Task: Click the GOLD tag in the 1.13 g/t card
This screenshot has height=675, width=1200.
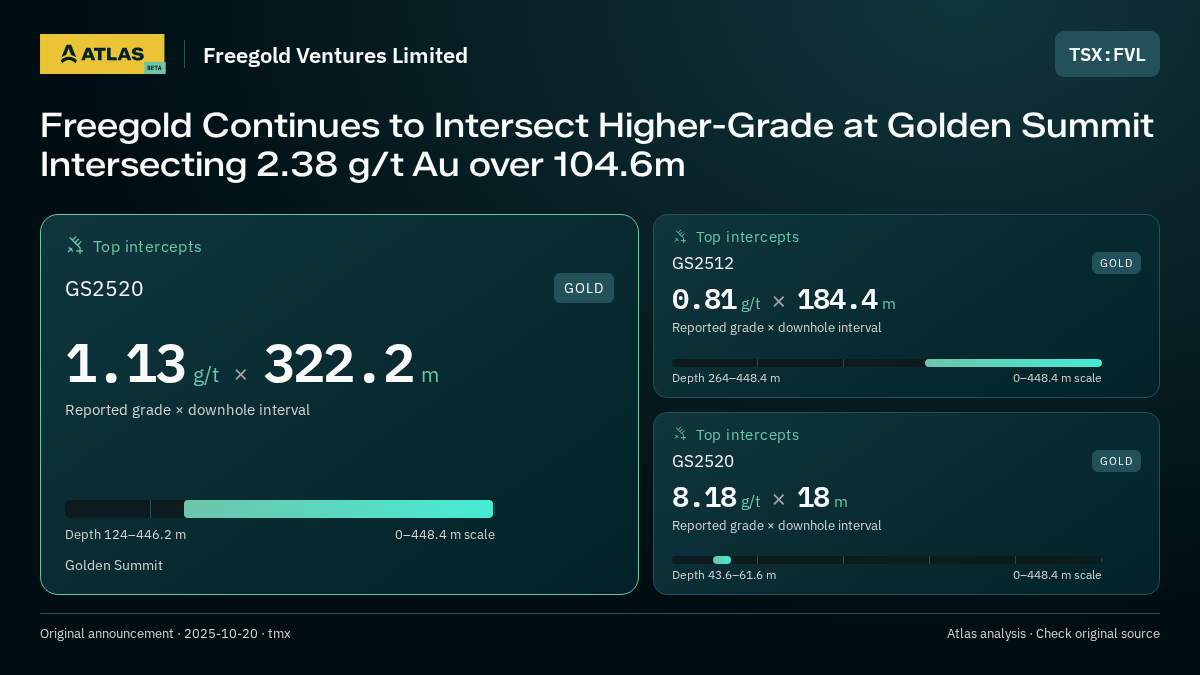Action: [x=584, y=288]
